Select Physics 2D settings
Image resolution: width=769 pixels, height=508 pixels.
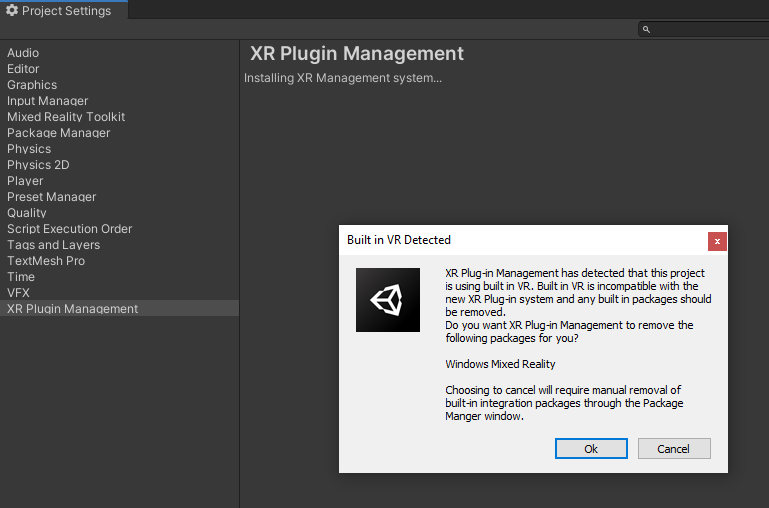119,165
